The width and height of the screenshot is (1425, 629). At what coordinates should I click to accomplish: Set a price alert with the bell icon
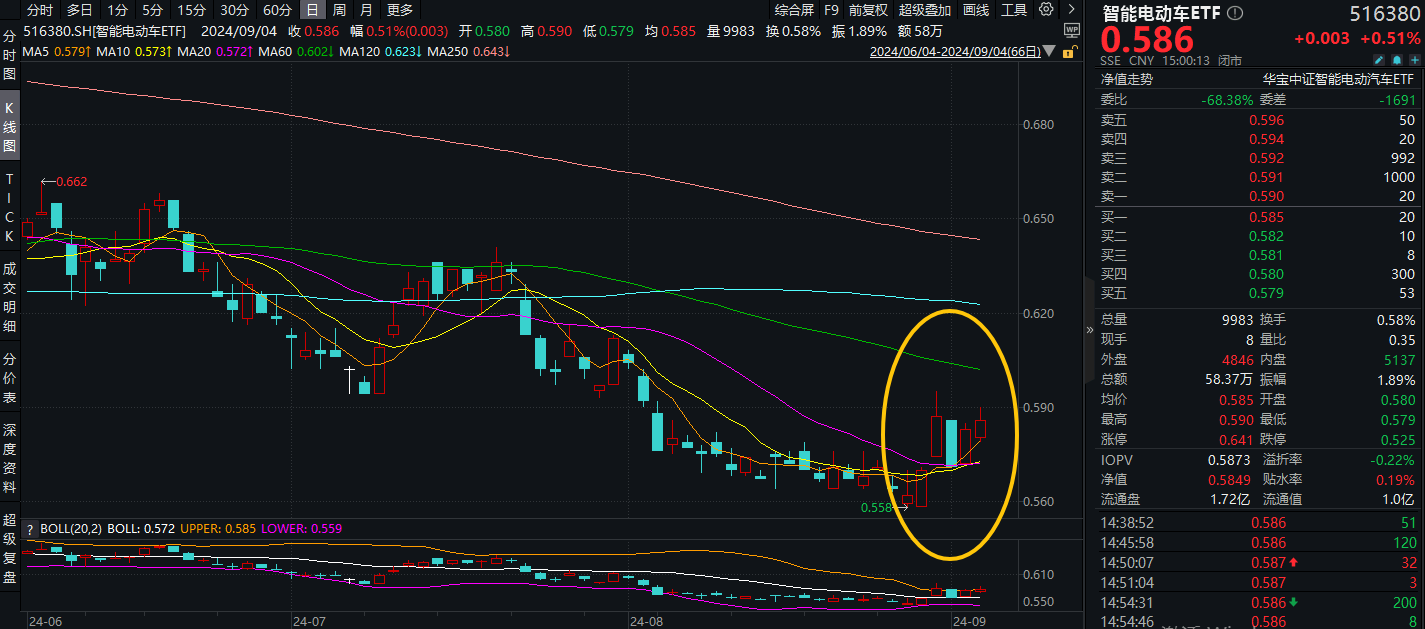pos(1397,60)
